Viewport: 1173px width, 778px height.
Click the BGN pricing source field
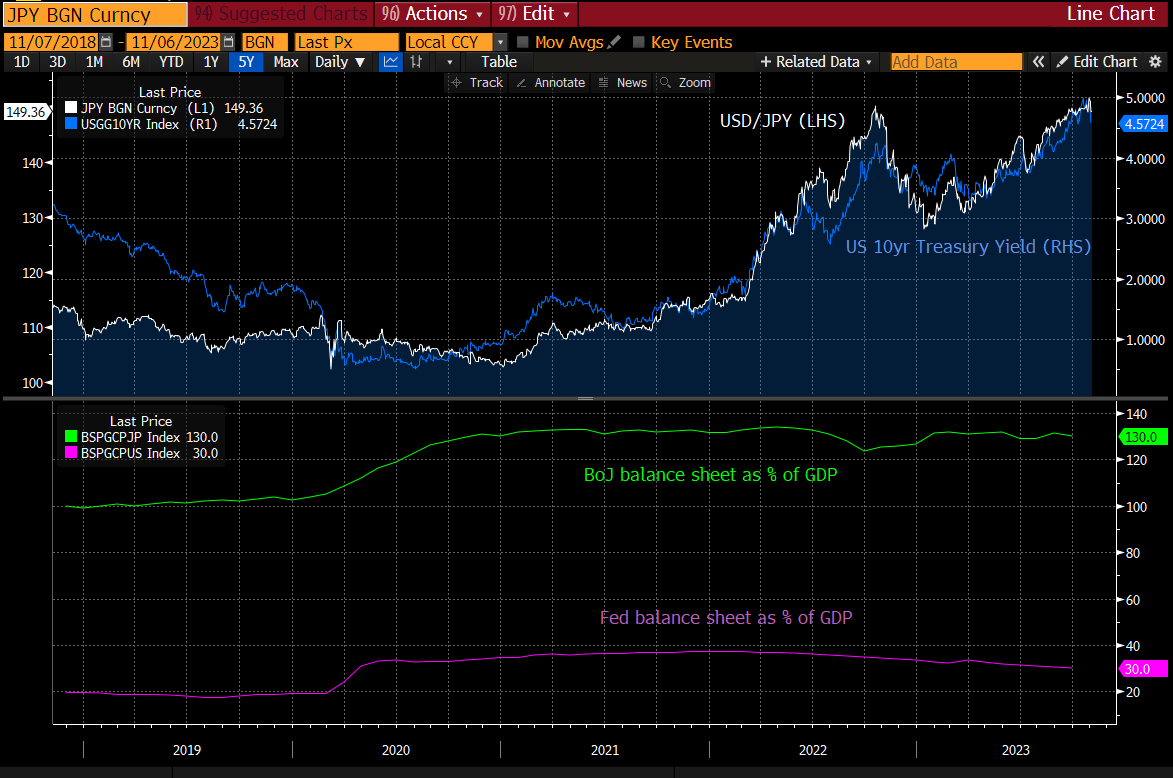coord(266,43)
